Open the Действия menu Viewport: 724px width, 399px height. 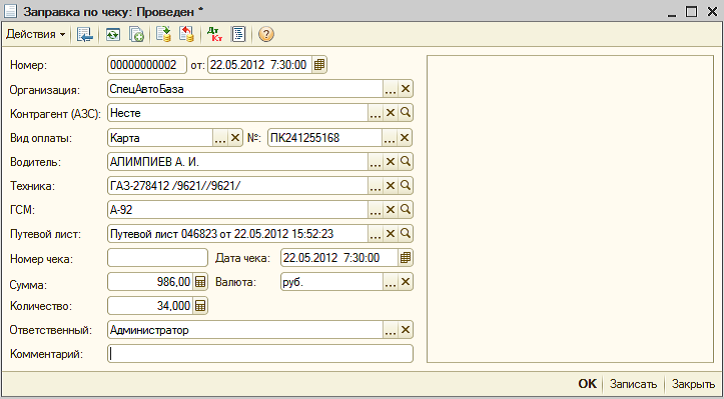(36, 34)
